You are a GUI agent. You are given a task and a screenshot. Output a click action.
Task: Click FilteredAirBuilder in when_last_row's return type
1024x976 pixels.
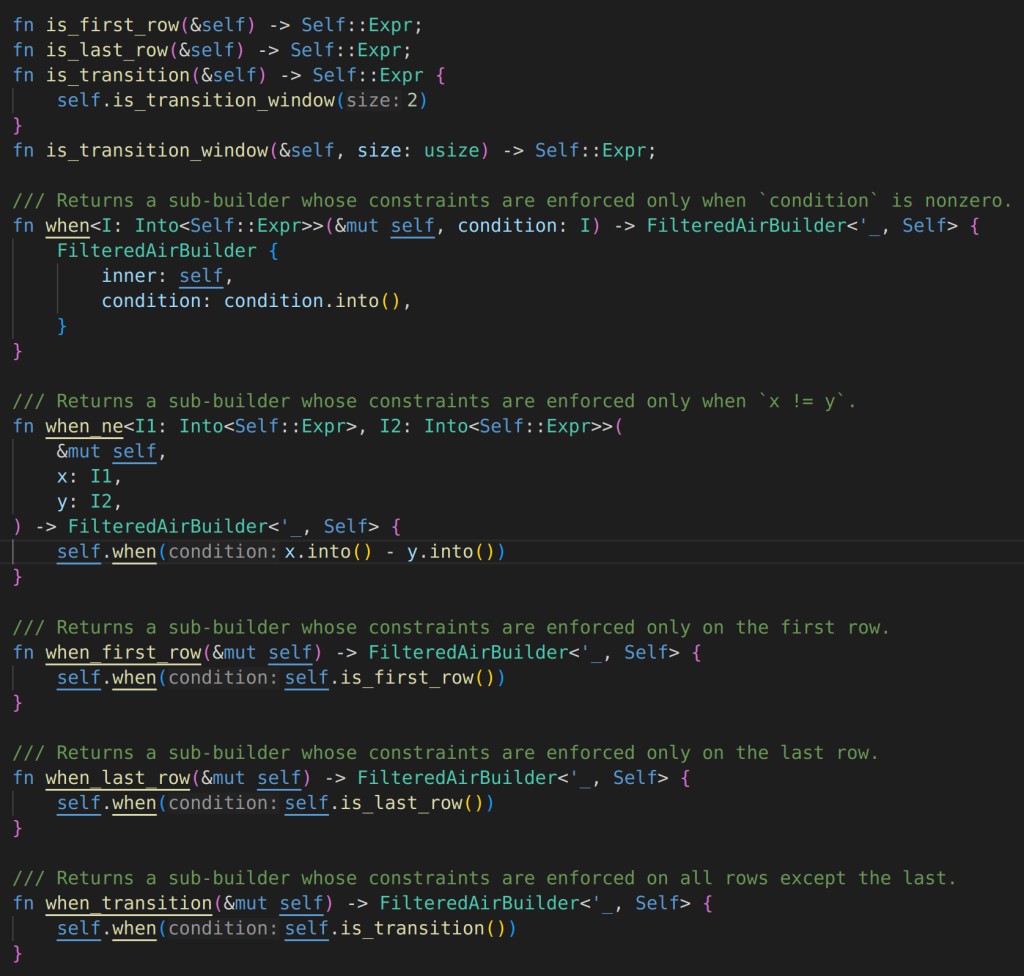(x=457, y=778)
